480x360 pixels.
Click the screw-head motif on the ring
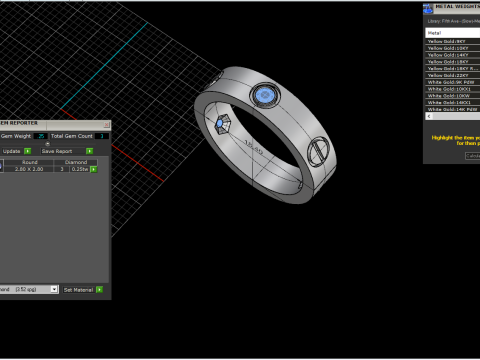point(318,152)
